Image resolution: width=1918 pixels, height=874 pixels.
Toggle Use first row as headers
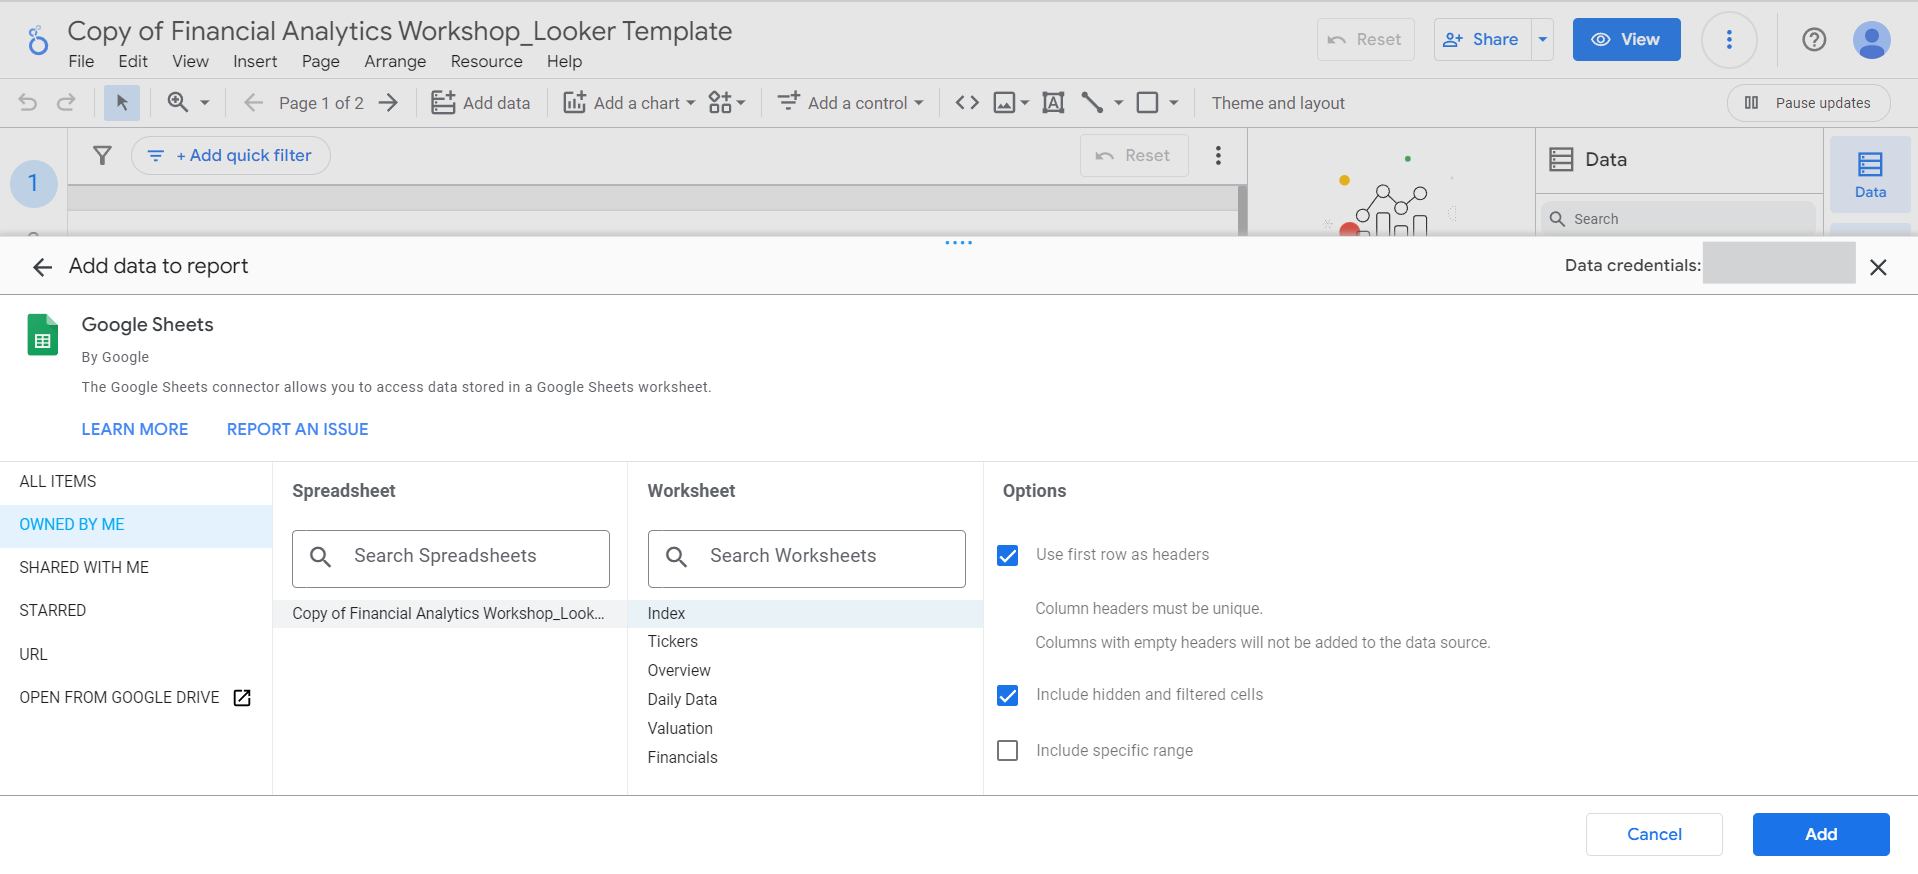[1008, 555]
